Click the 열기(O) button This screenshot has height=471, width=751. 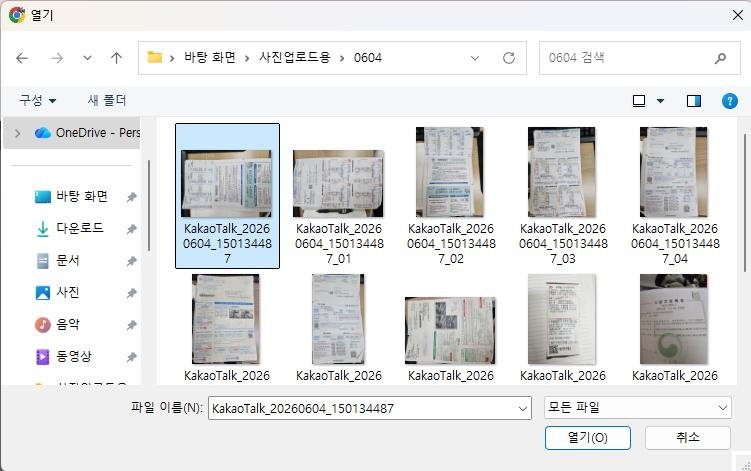pos(588,437)
